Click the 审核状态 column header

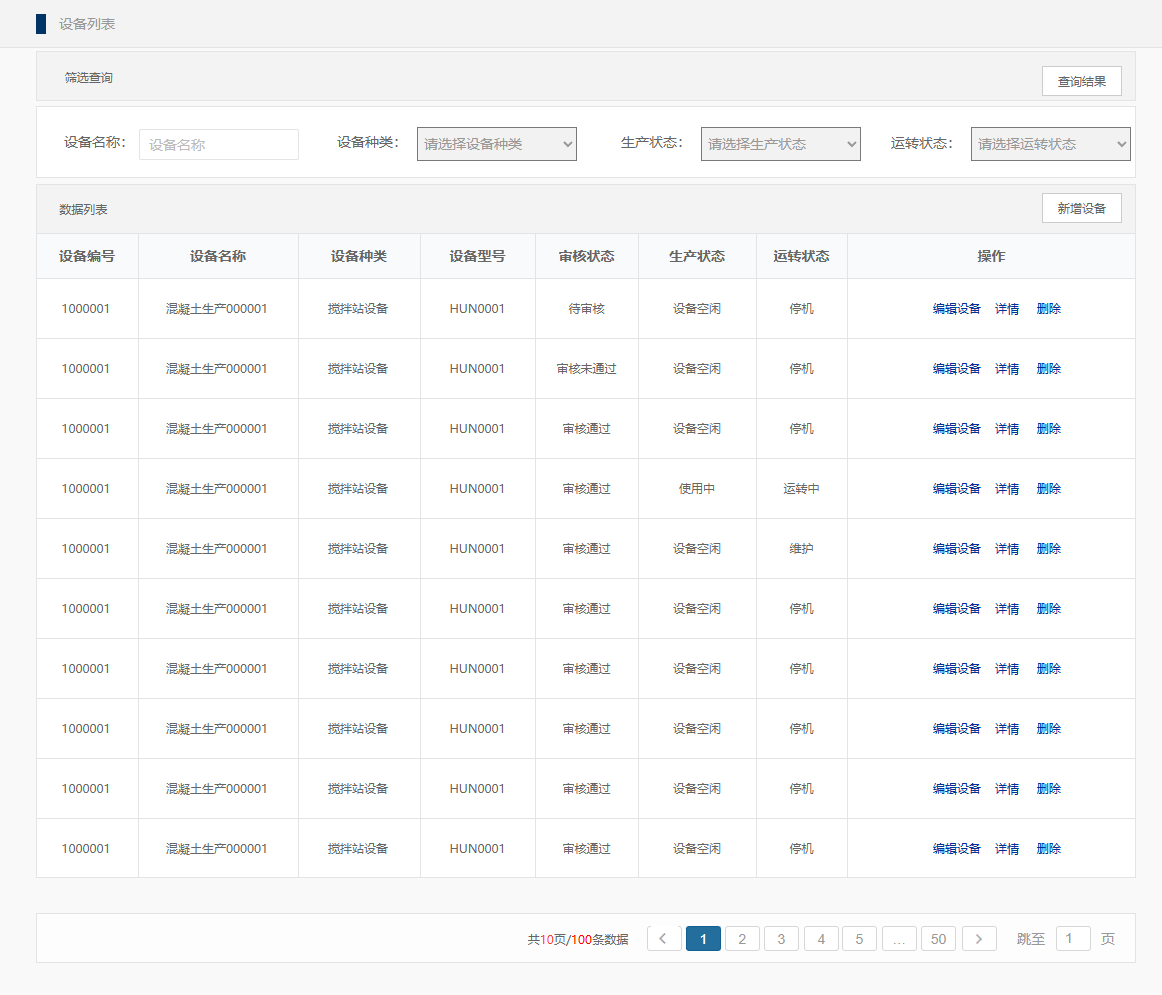(587, 256)
